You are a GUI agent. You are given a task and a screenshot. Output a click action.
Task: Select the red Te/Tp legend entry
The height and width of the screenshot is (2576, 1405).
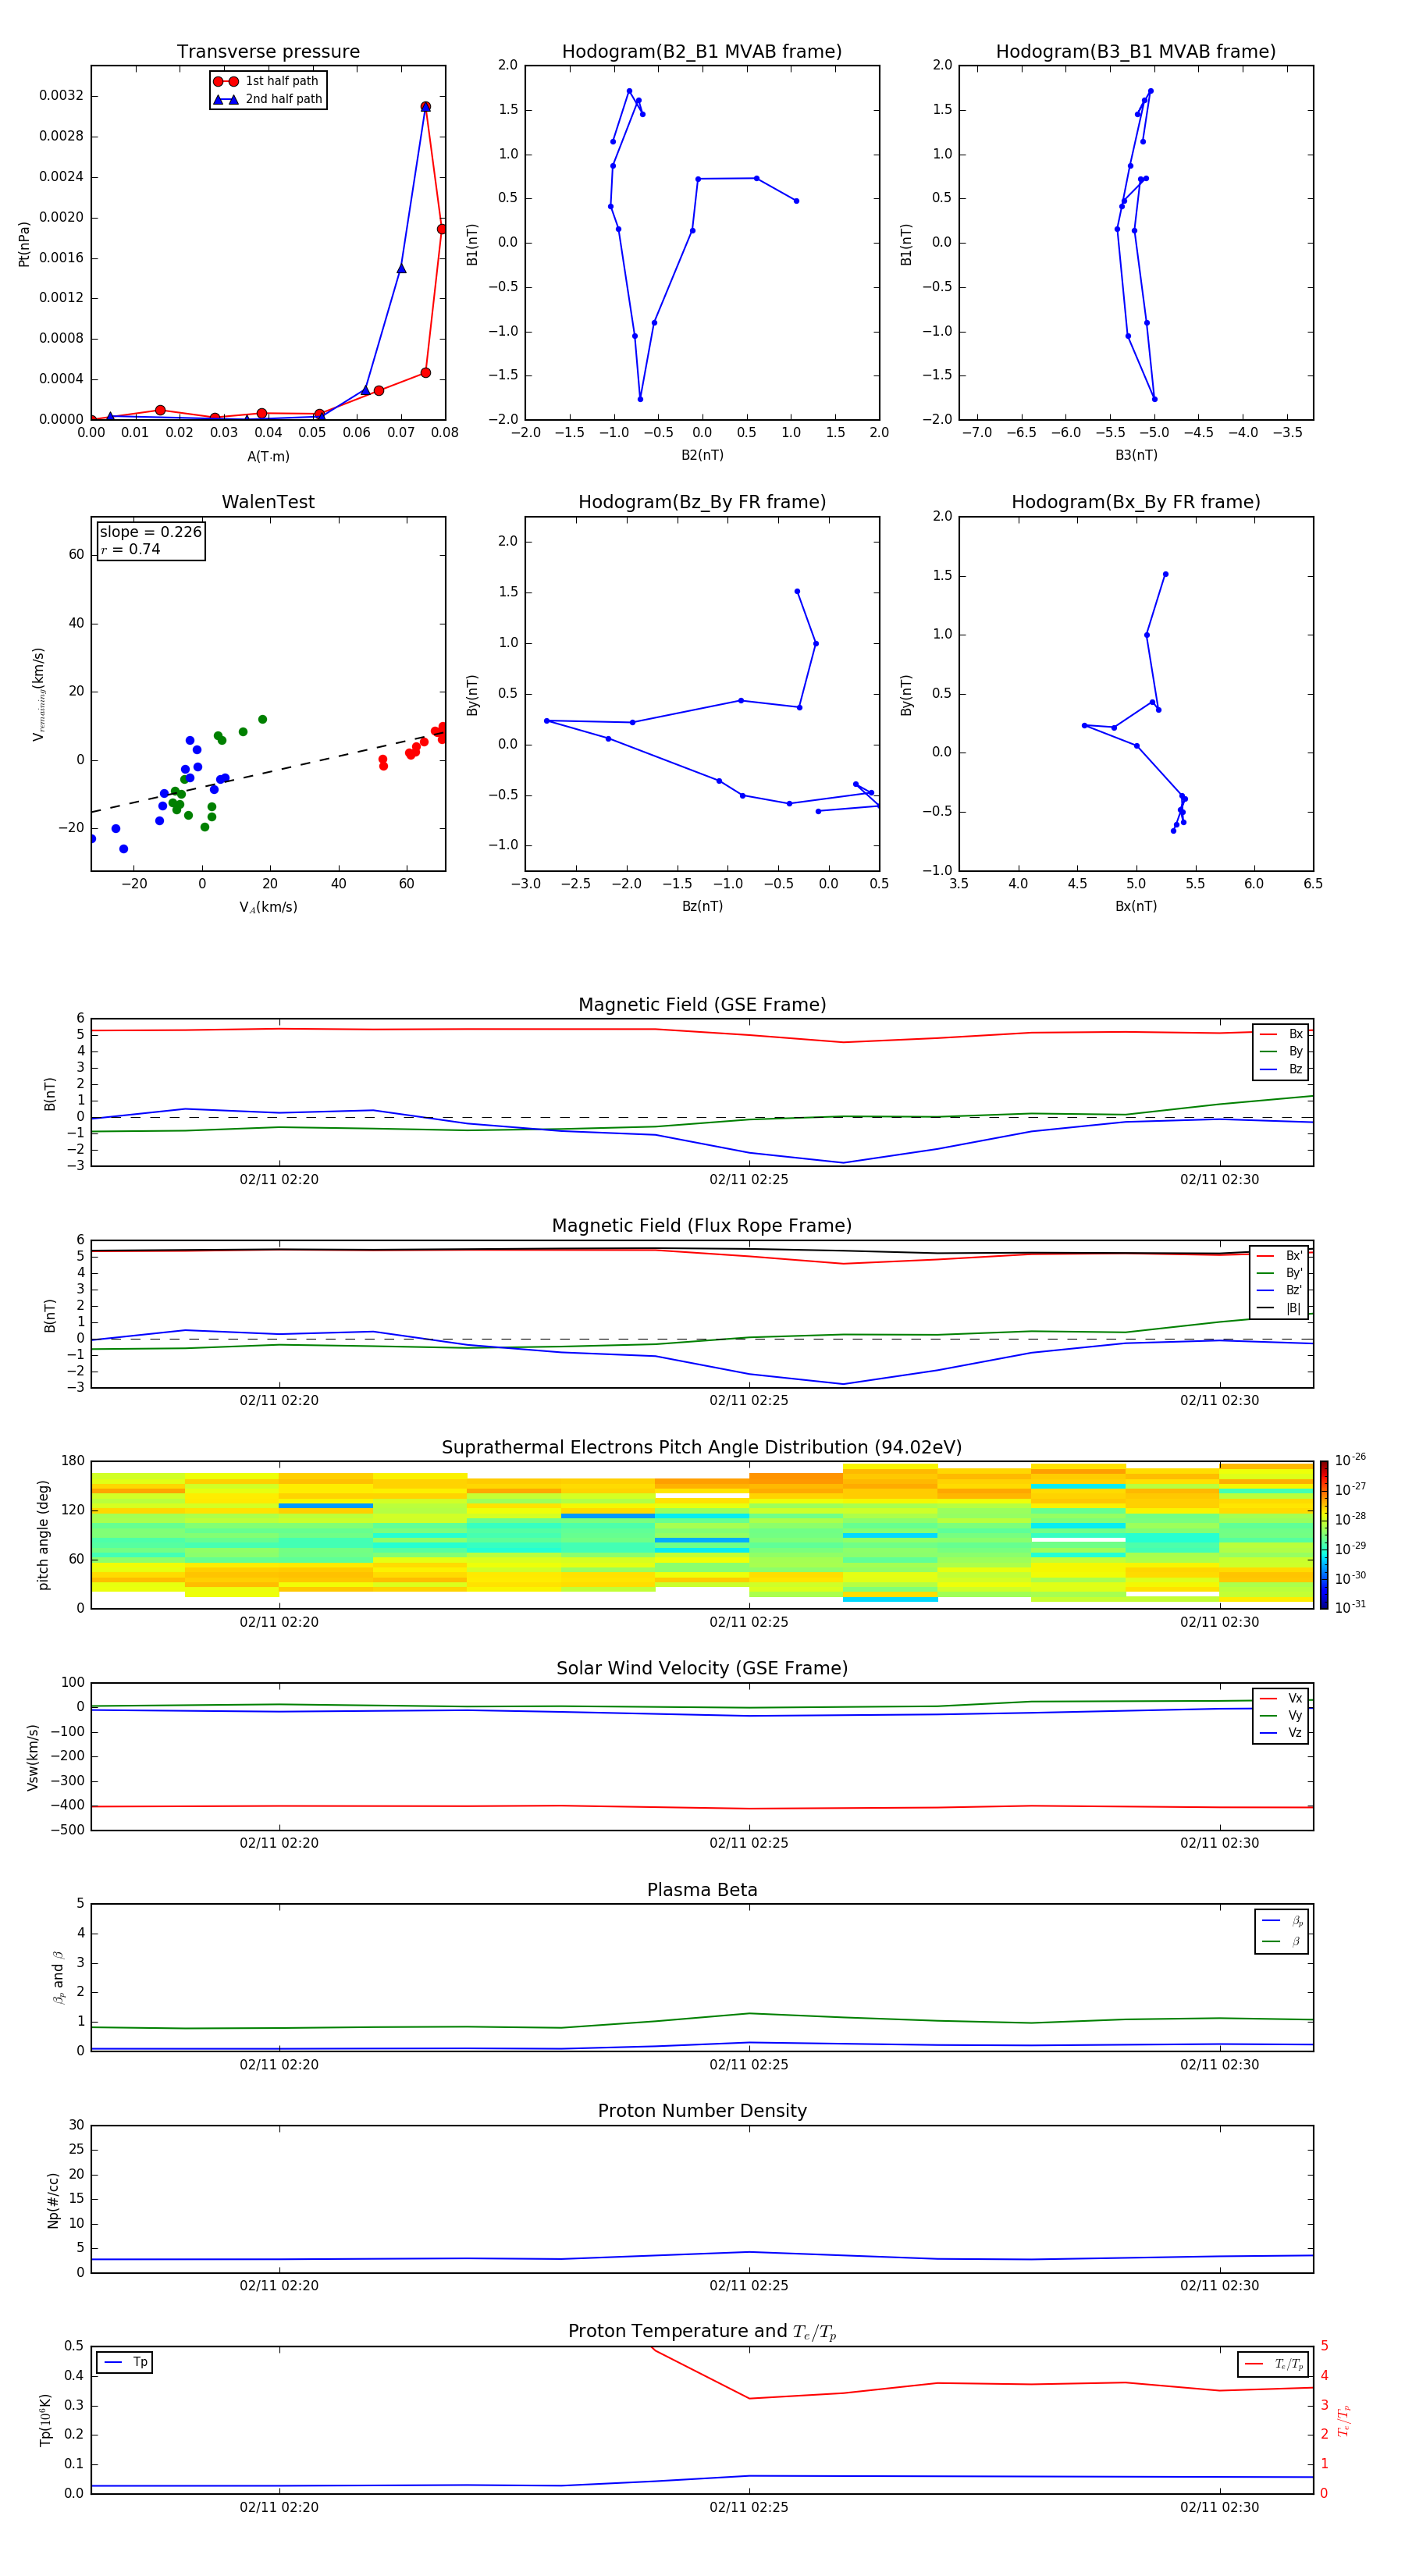pos(1274,2364)
